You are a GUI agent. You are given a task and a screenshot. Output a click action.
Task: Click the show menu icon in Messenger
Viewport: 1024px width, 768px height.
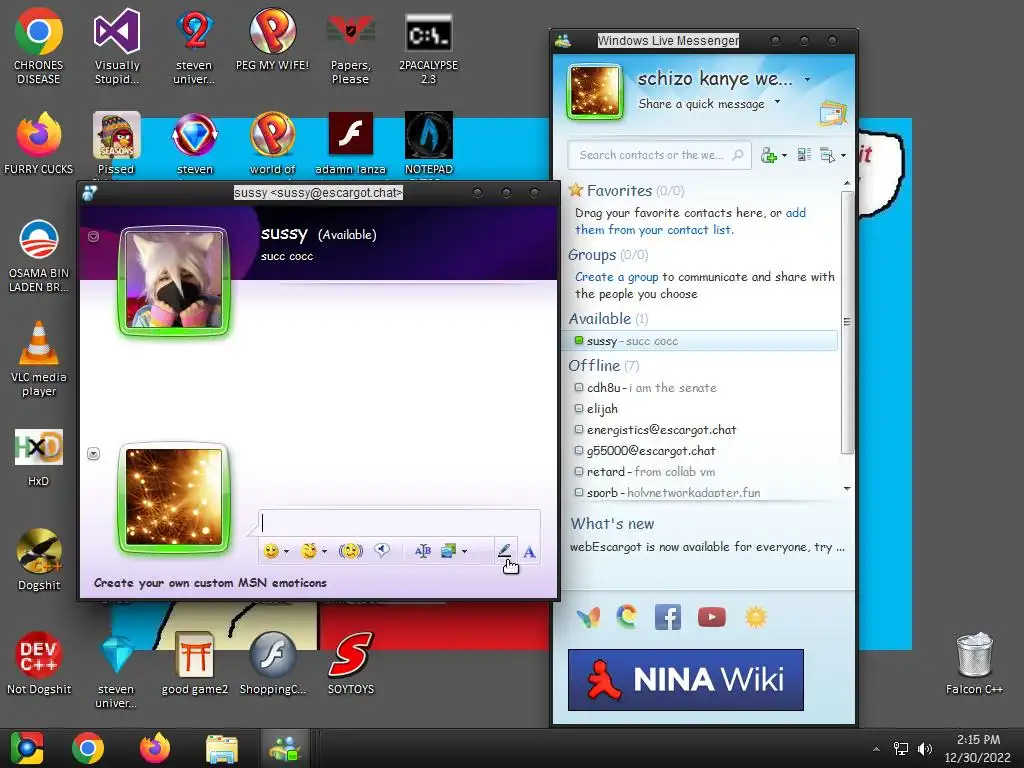827,155
